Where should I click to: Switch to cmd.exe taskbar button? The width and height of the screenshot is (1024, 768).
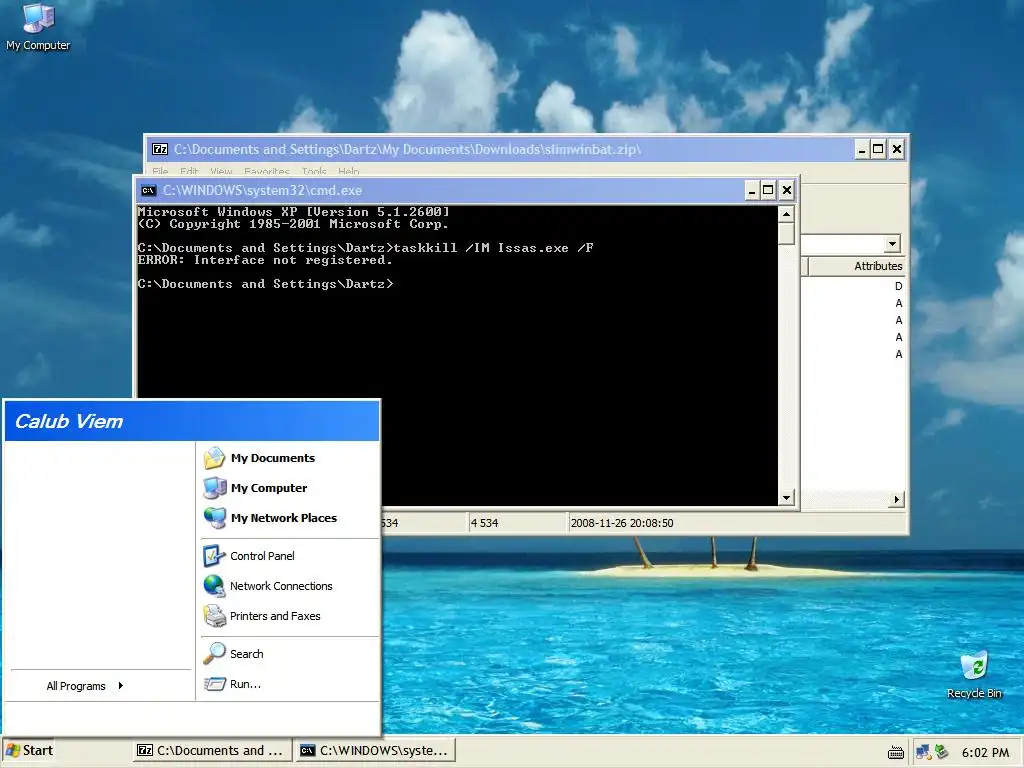coord(376,751)
